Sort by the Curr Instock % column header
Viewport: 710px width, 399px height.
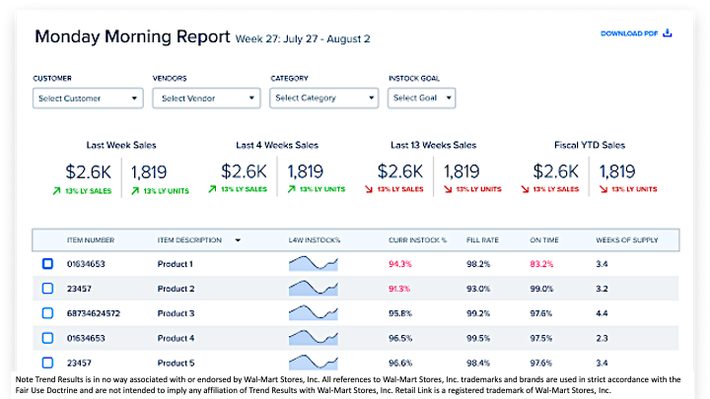[x=417, y=240]
